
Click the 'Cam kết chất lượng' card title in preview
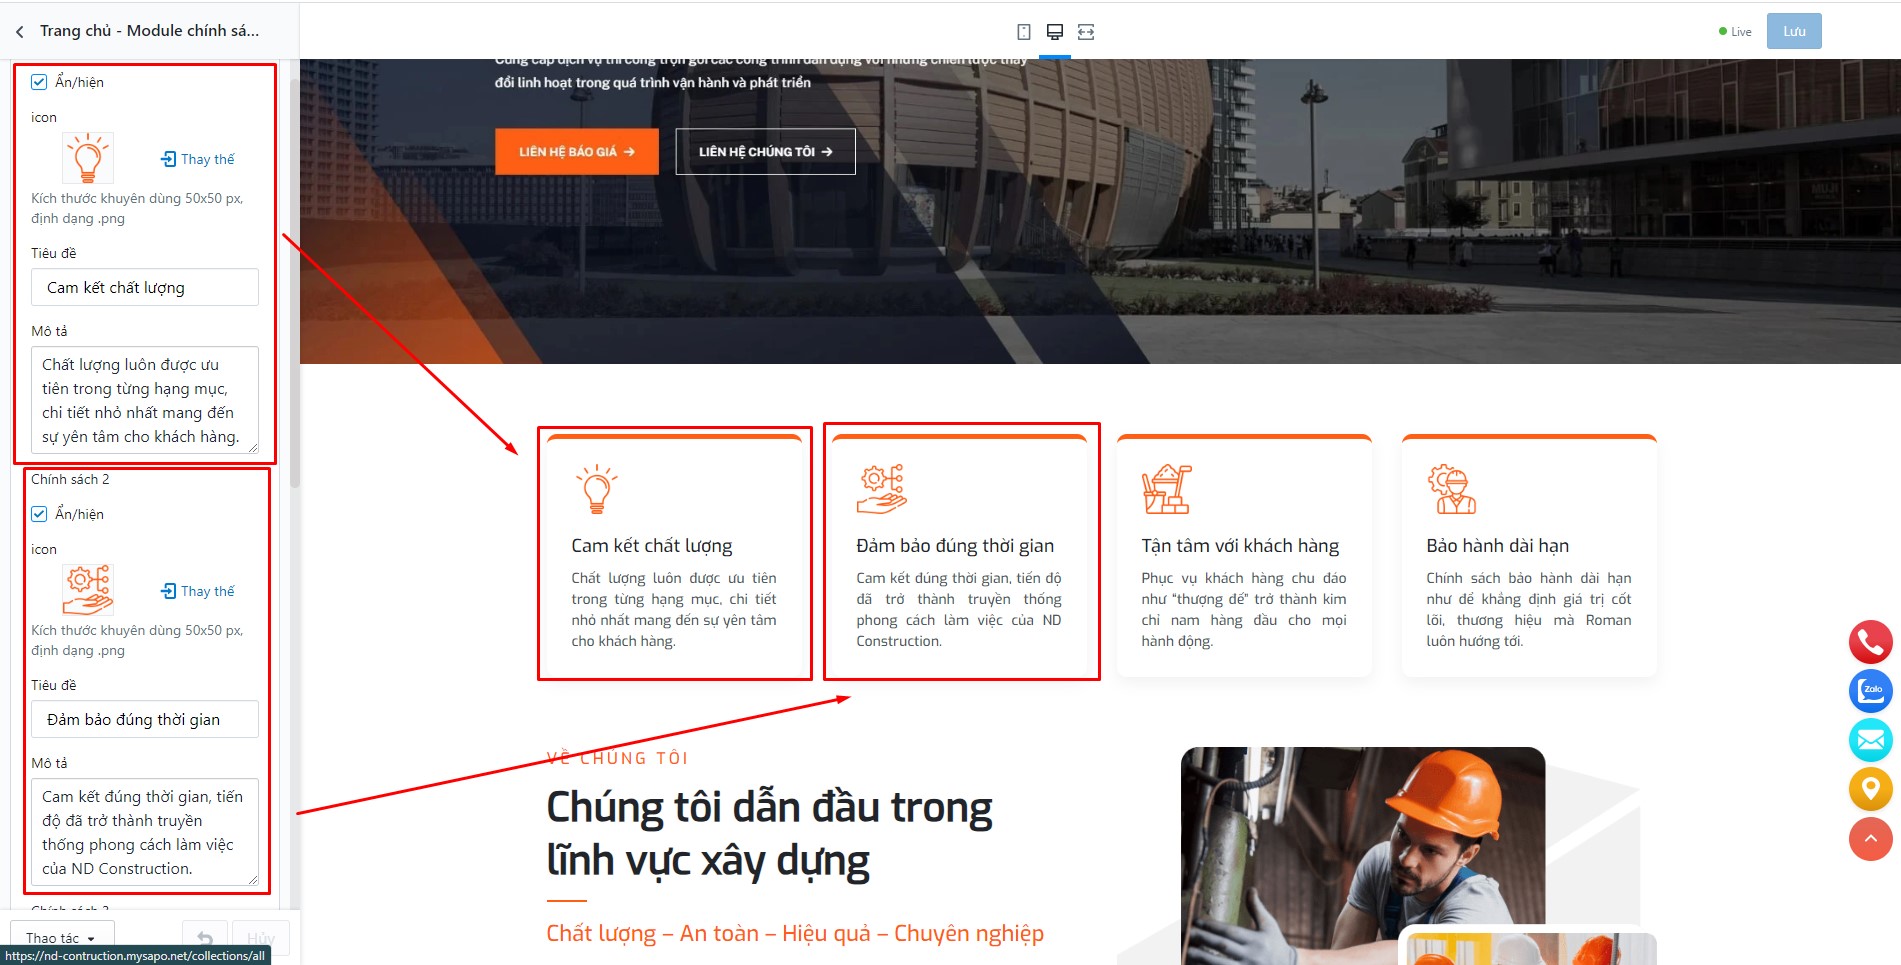coord(652,546)
